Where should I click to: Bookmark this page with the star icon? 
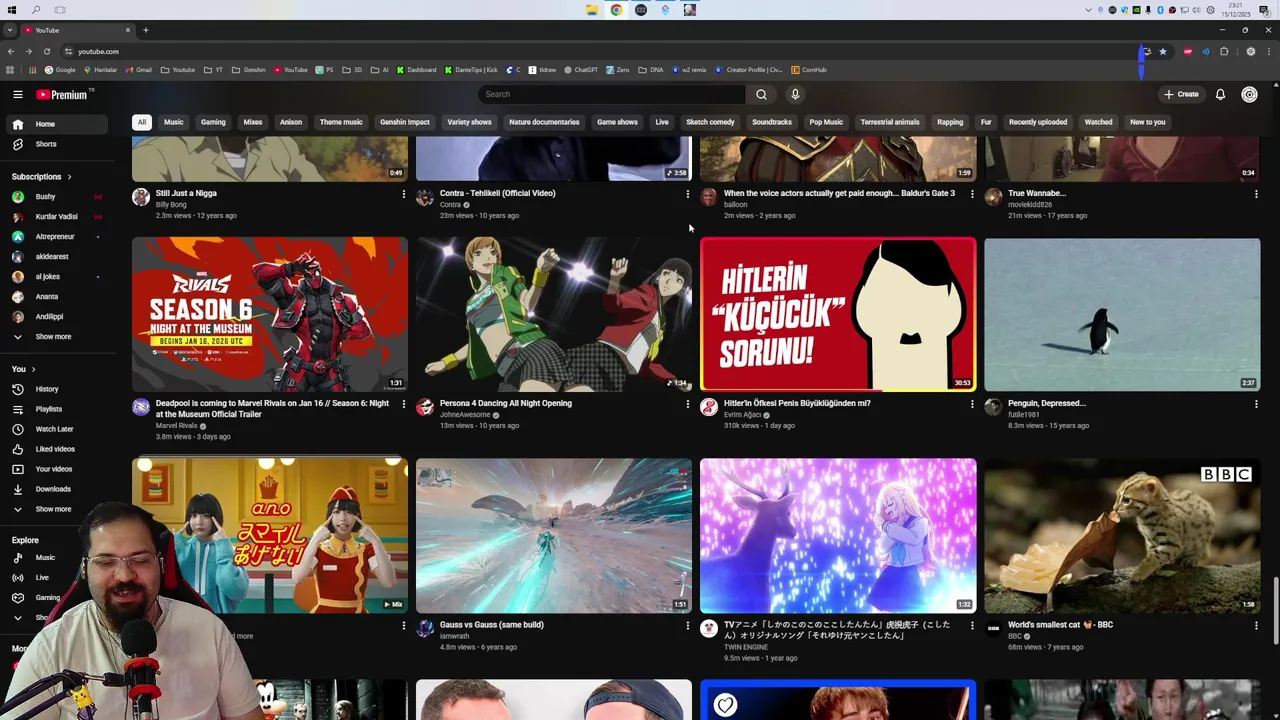pos(1163,51)
